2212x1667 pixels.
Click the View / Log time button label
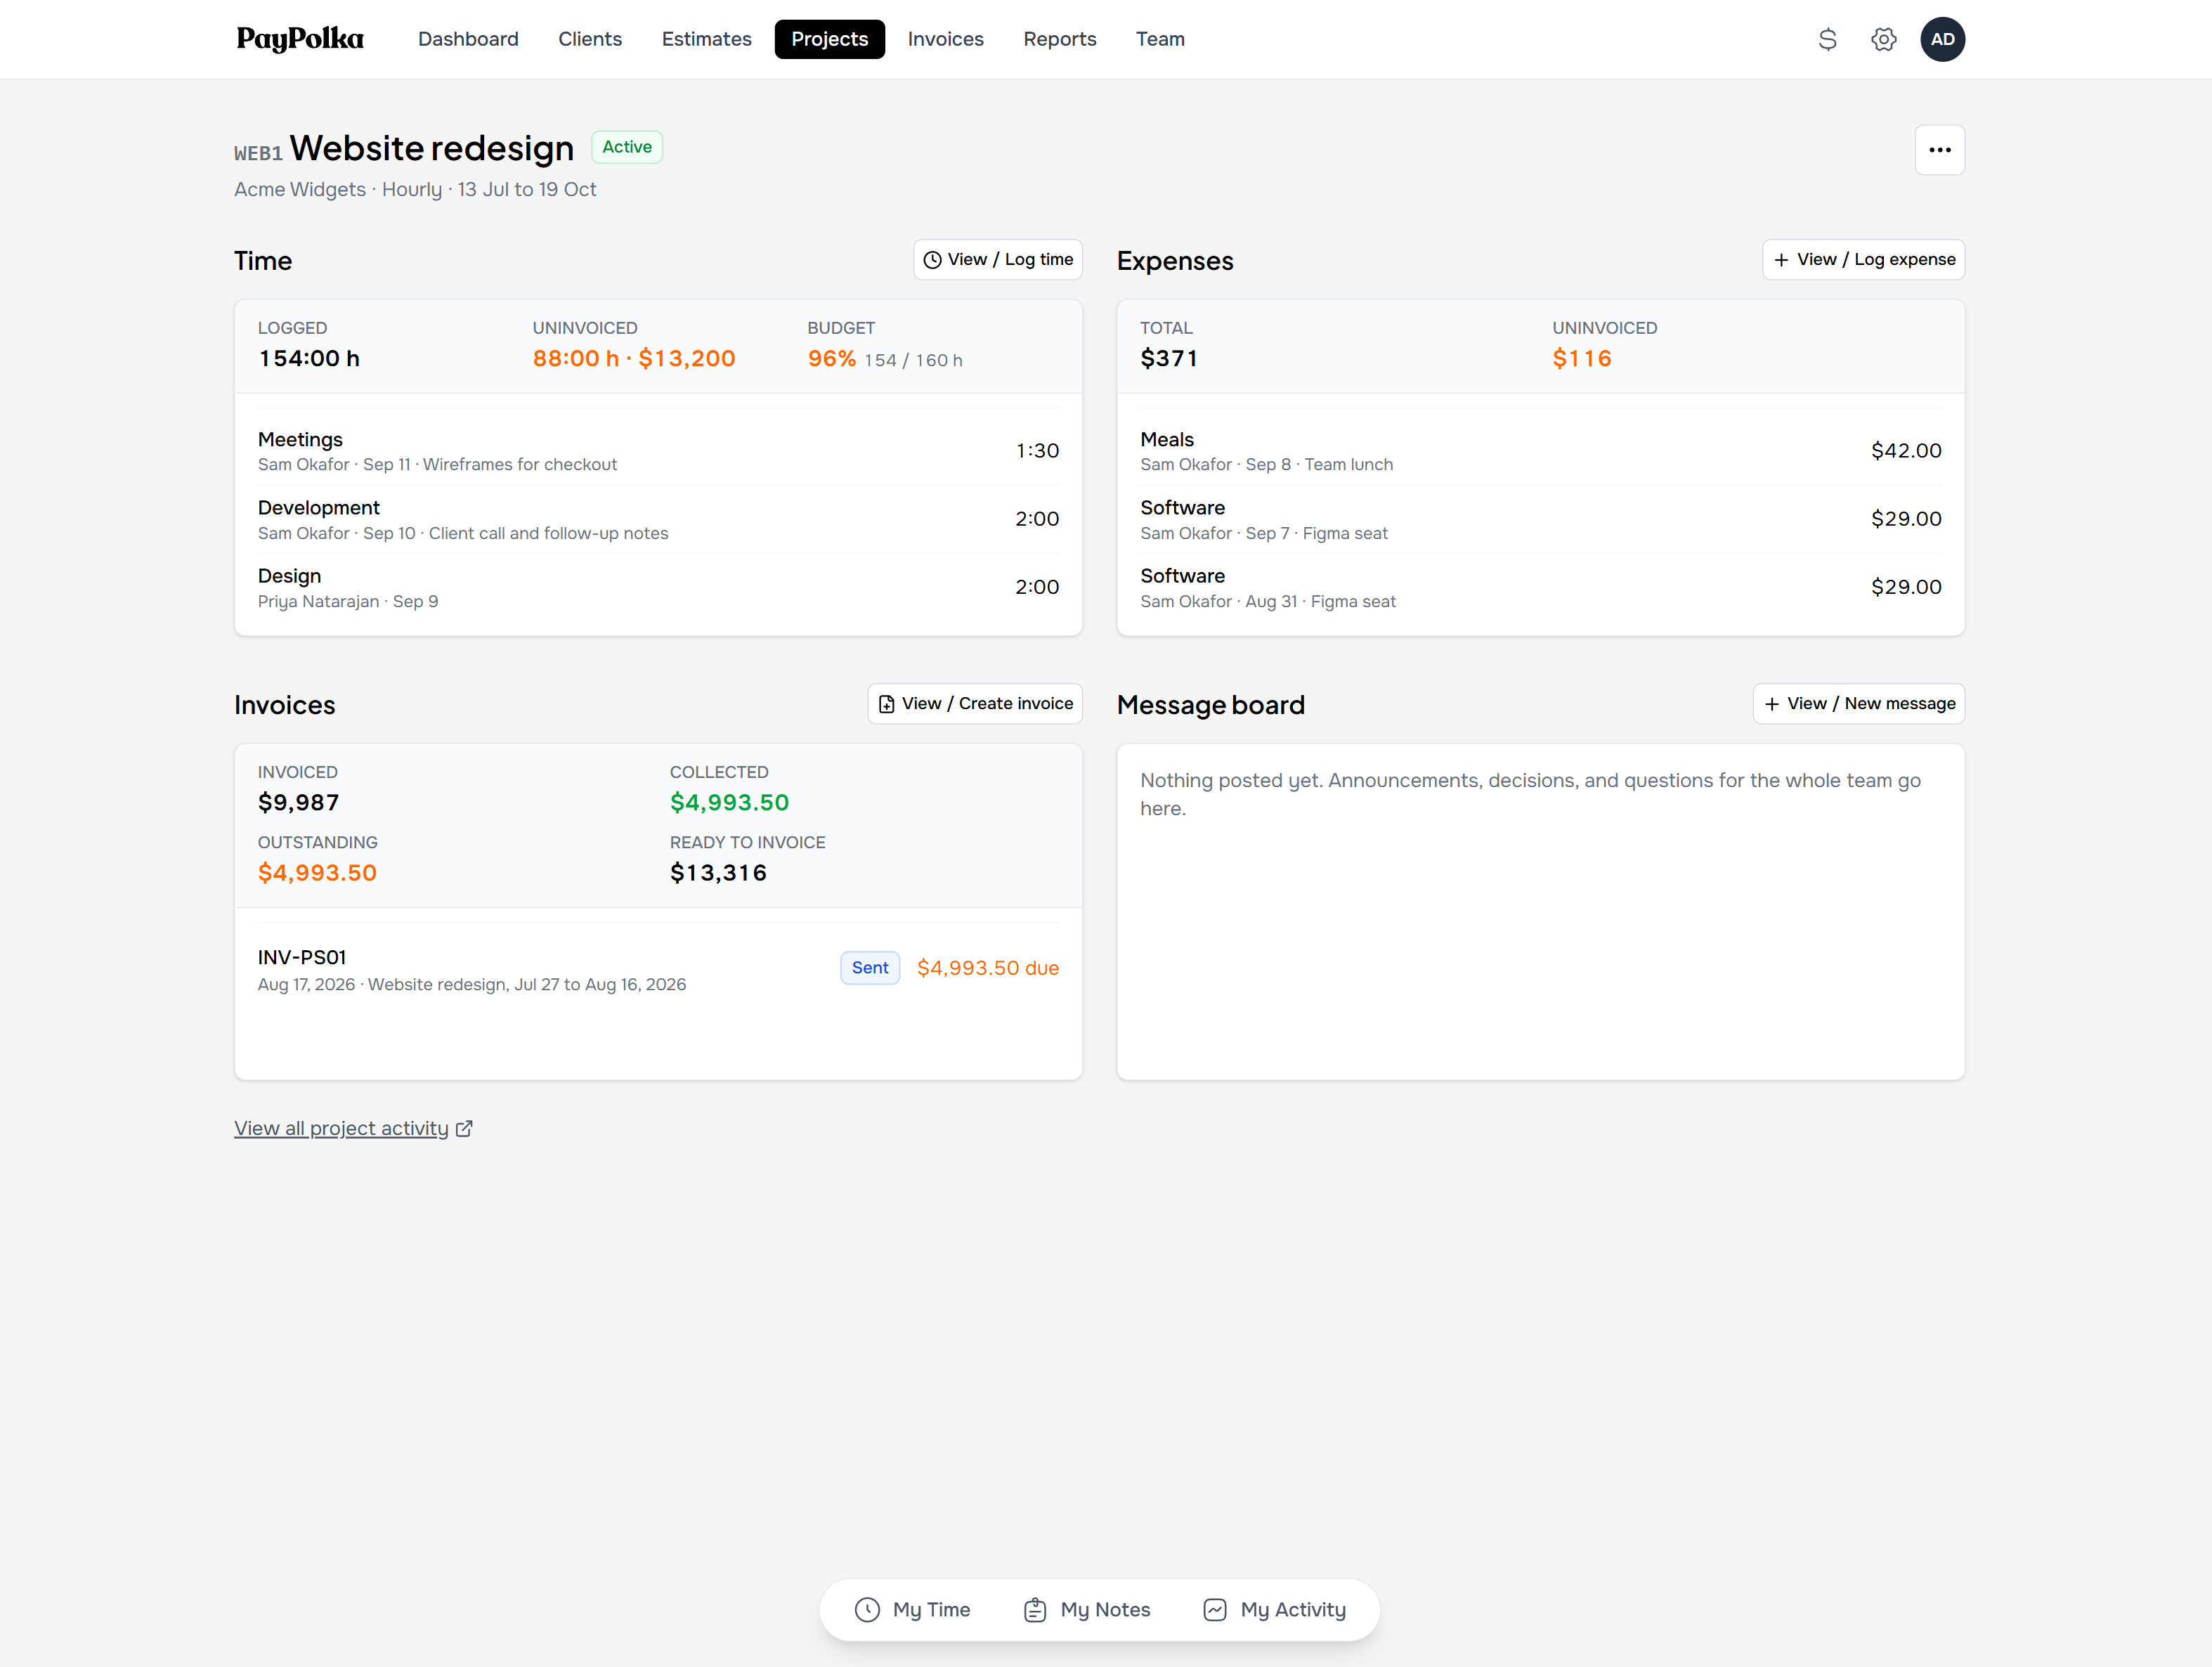[x=1010, y=260]
